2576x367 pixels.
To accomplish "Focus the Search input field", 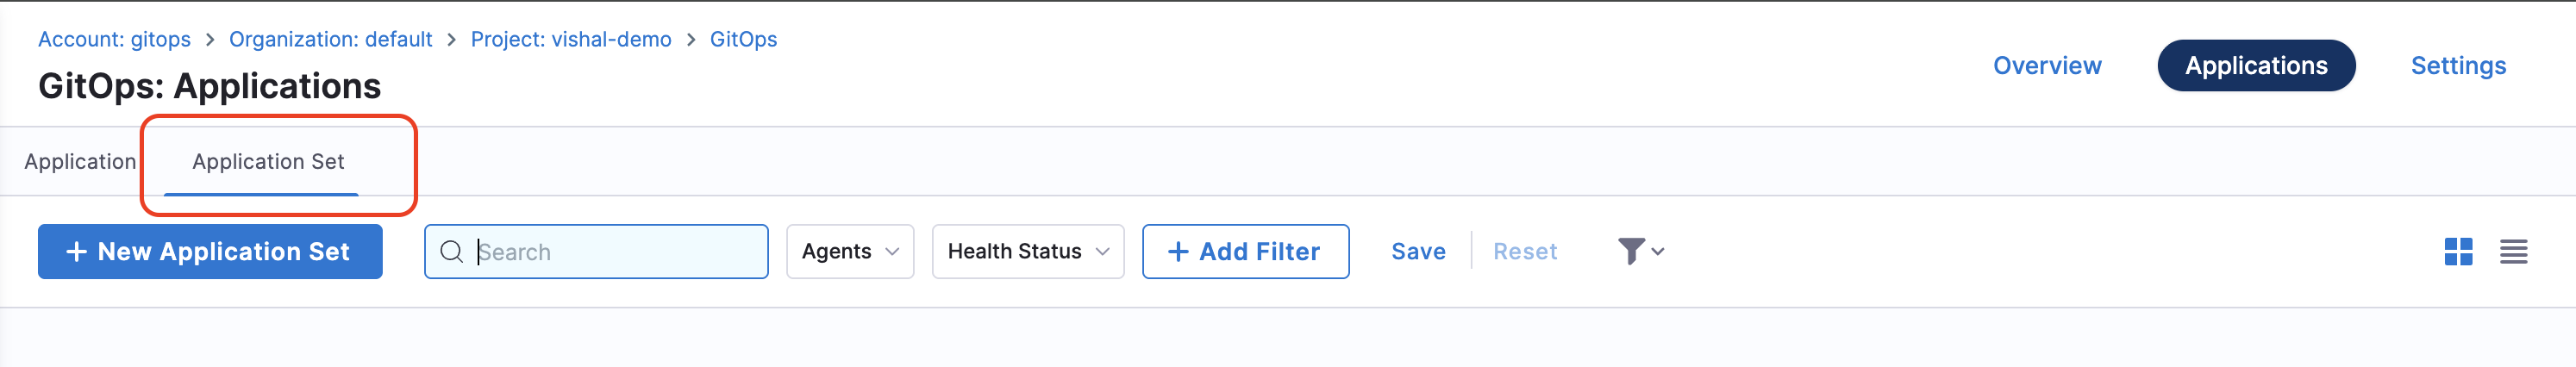I will point(615,252).
